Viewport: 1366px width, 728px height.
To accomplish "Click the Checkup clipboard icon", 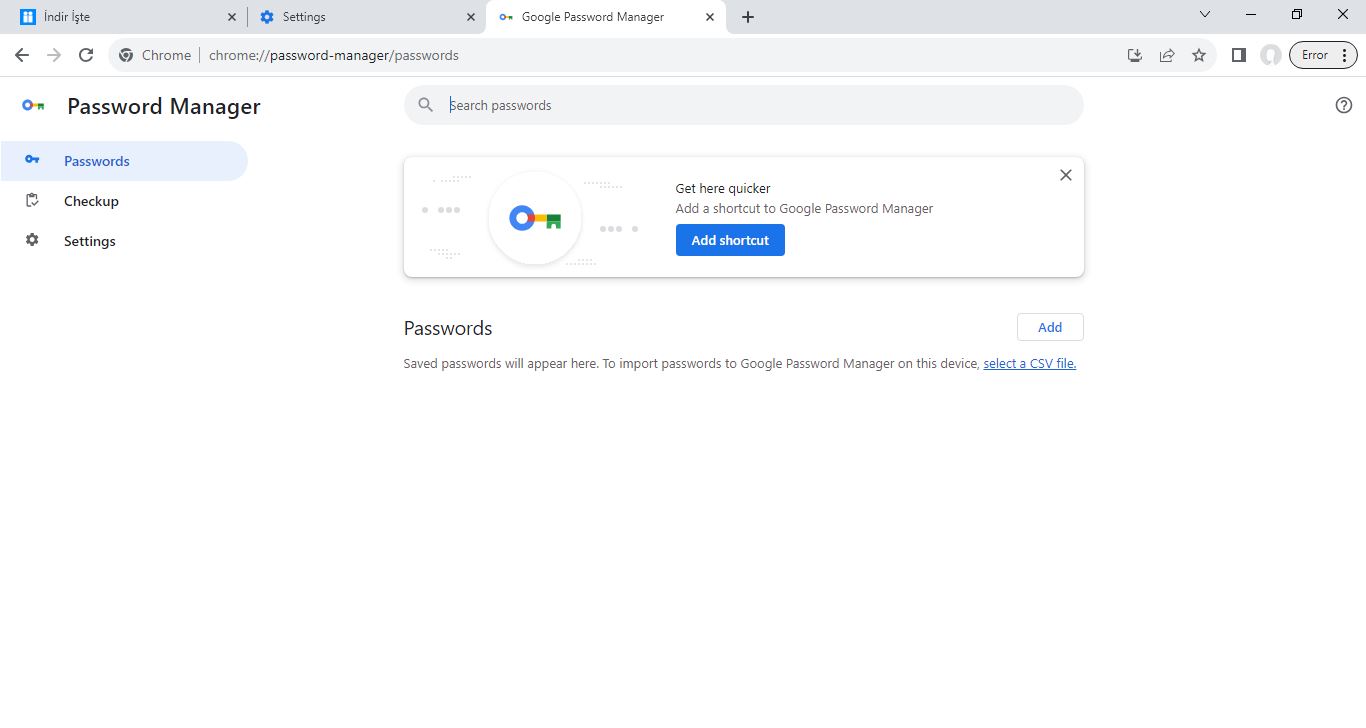I will click(32, 200).
